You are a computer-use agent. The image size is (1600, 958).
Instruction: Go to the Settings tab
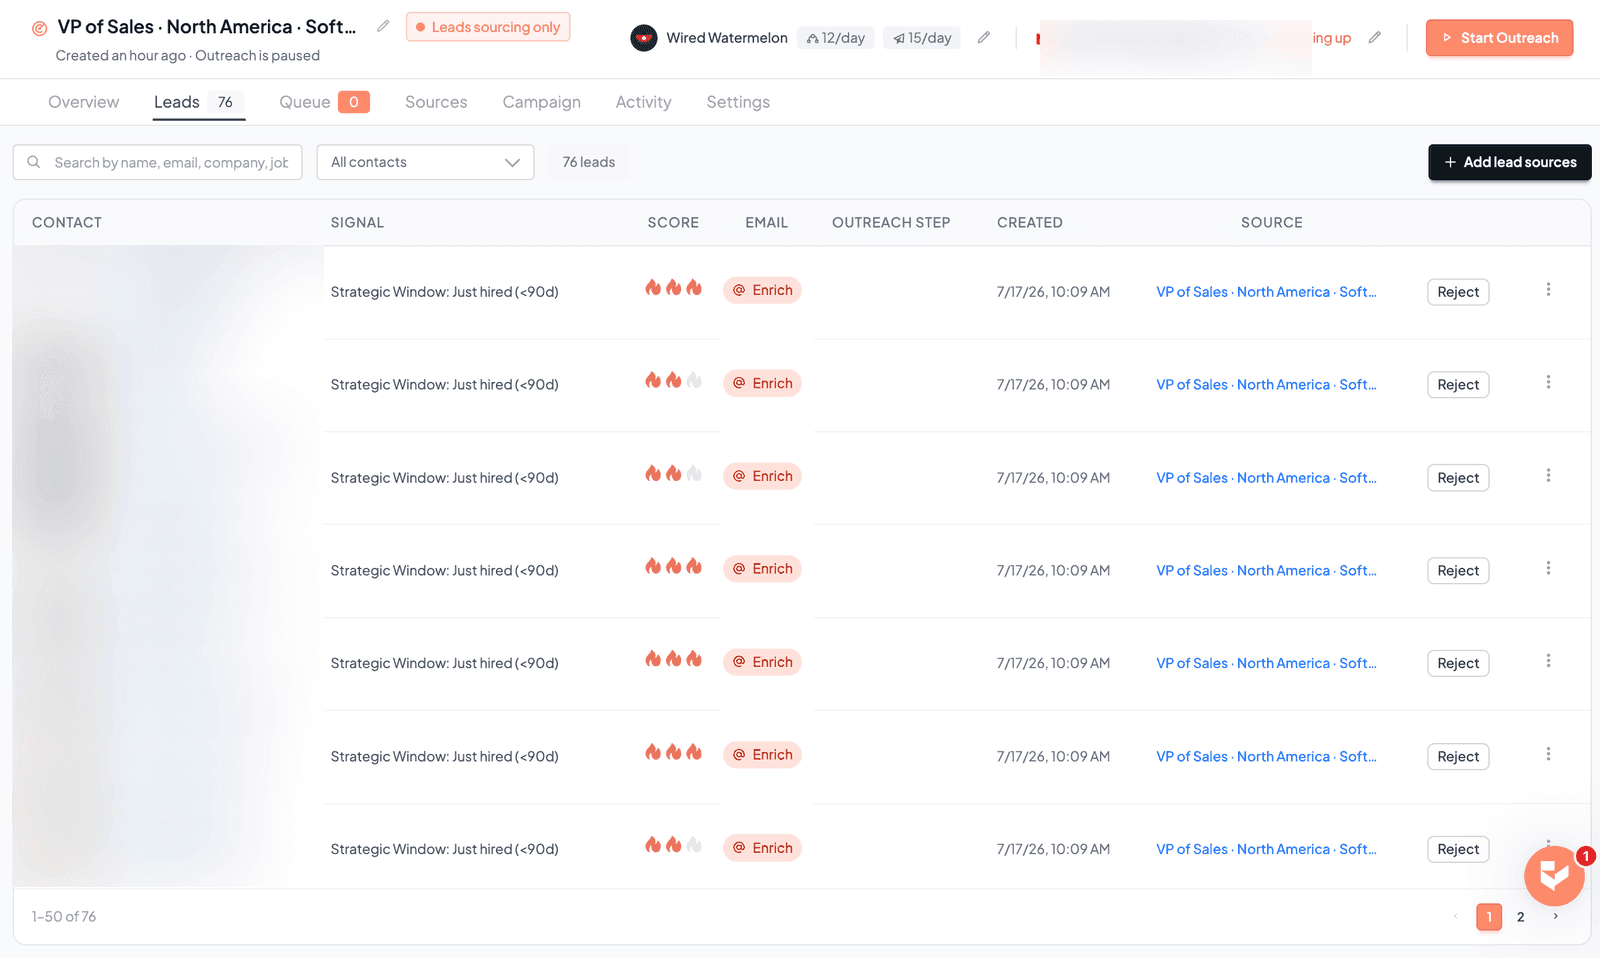[x=738, y=102]
